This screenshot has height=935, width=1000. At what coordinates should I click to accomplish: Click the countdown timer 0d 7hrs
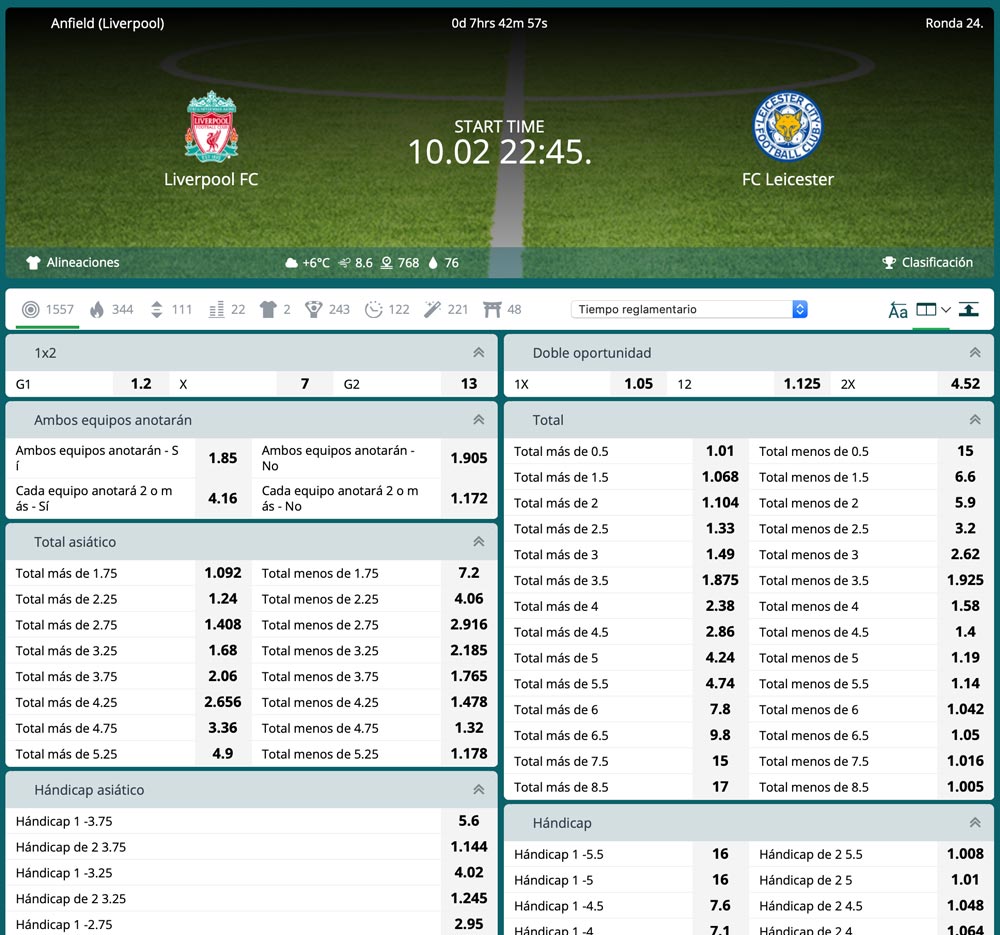click(499, 24)
